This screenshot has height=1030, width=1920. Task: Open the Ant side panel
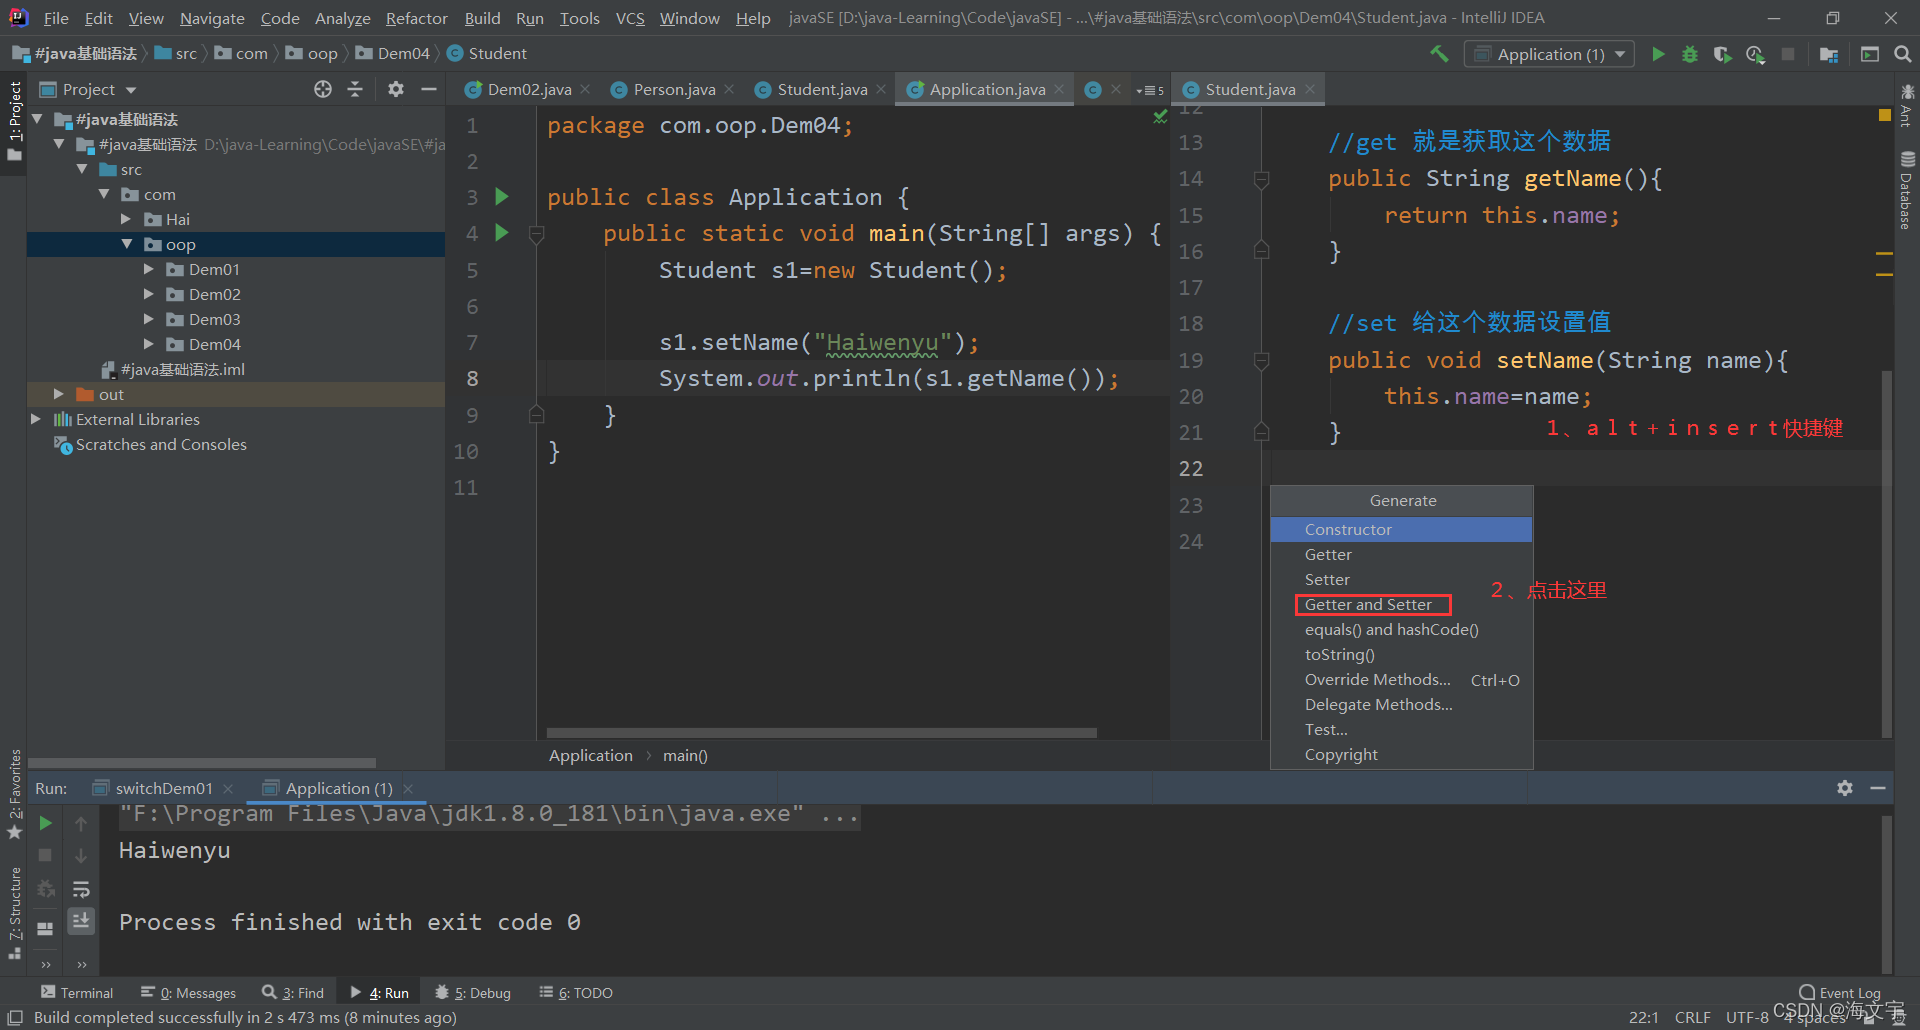tap(1907, 105)
